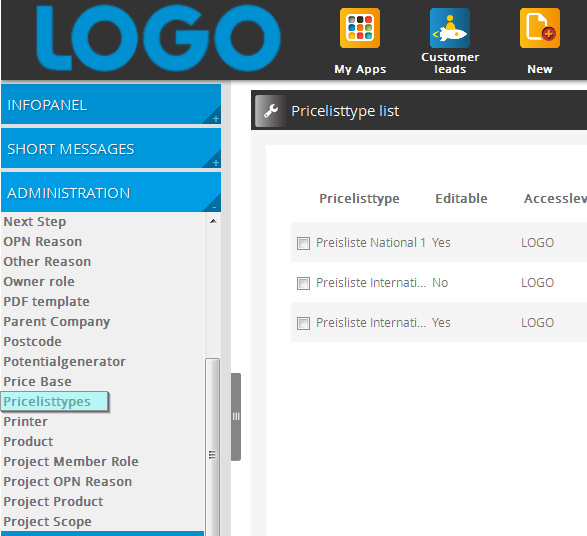Open the My Apps grid icon

(360, 28)
